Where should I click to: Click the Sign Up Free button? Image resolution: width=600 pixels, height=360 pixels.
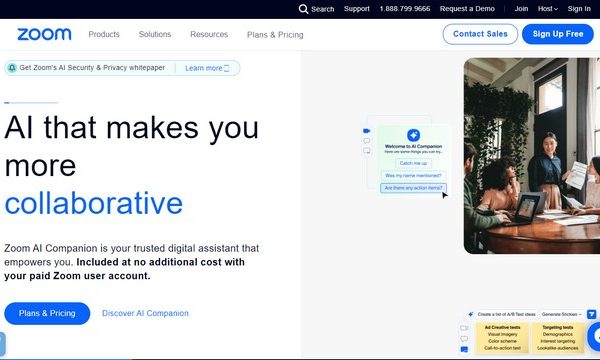click(558, 34)
